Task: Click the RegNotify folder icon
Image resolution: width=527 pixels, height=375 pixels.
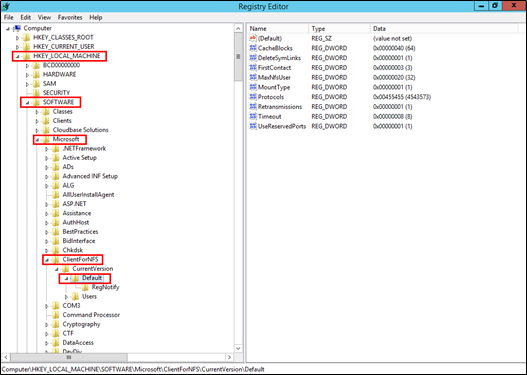Action: click(85, 287)
